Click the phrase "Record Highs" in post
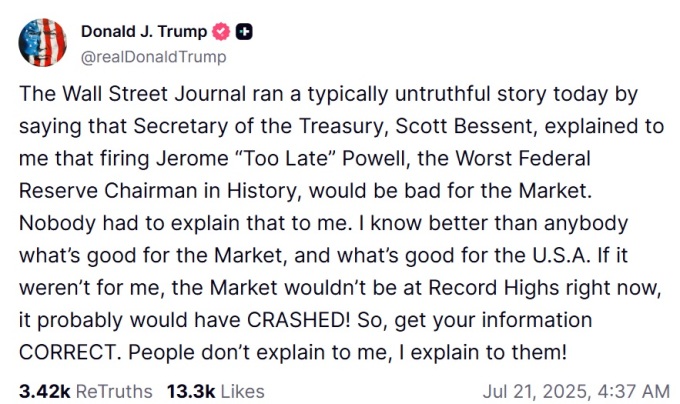Image resolution: width=680 pixels, height=404 pixels. click(494, 288)
